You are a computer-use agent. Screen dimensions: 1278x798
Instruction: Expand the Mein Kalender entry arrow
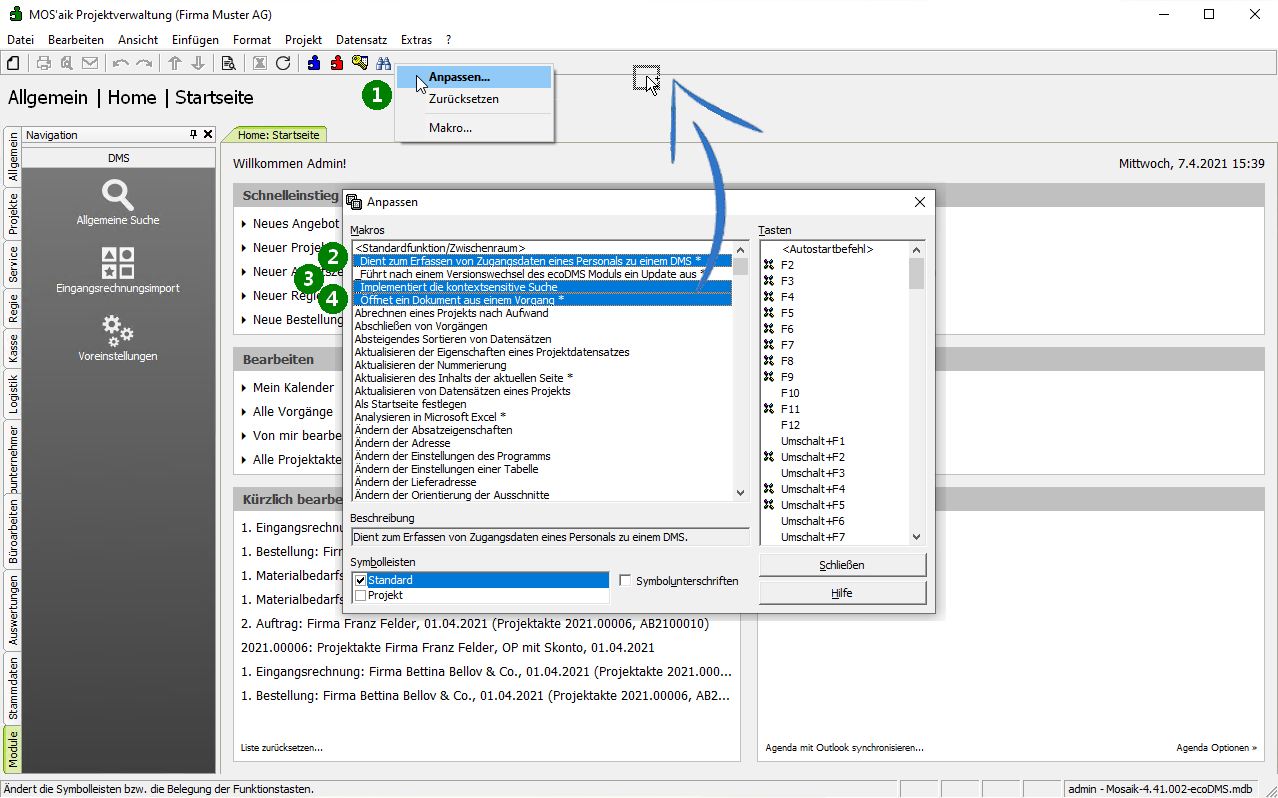coord(244,388)
